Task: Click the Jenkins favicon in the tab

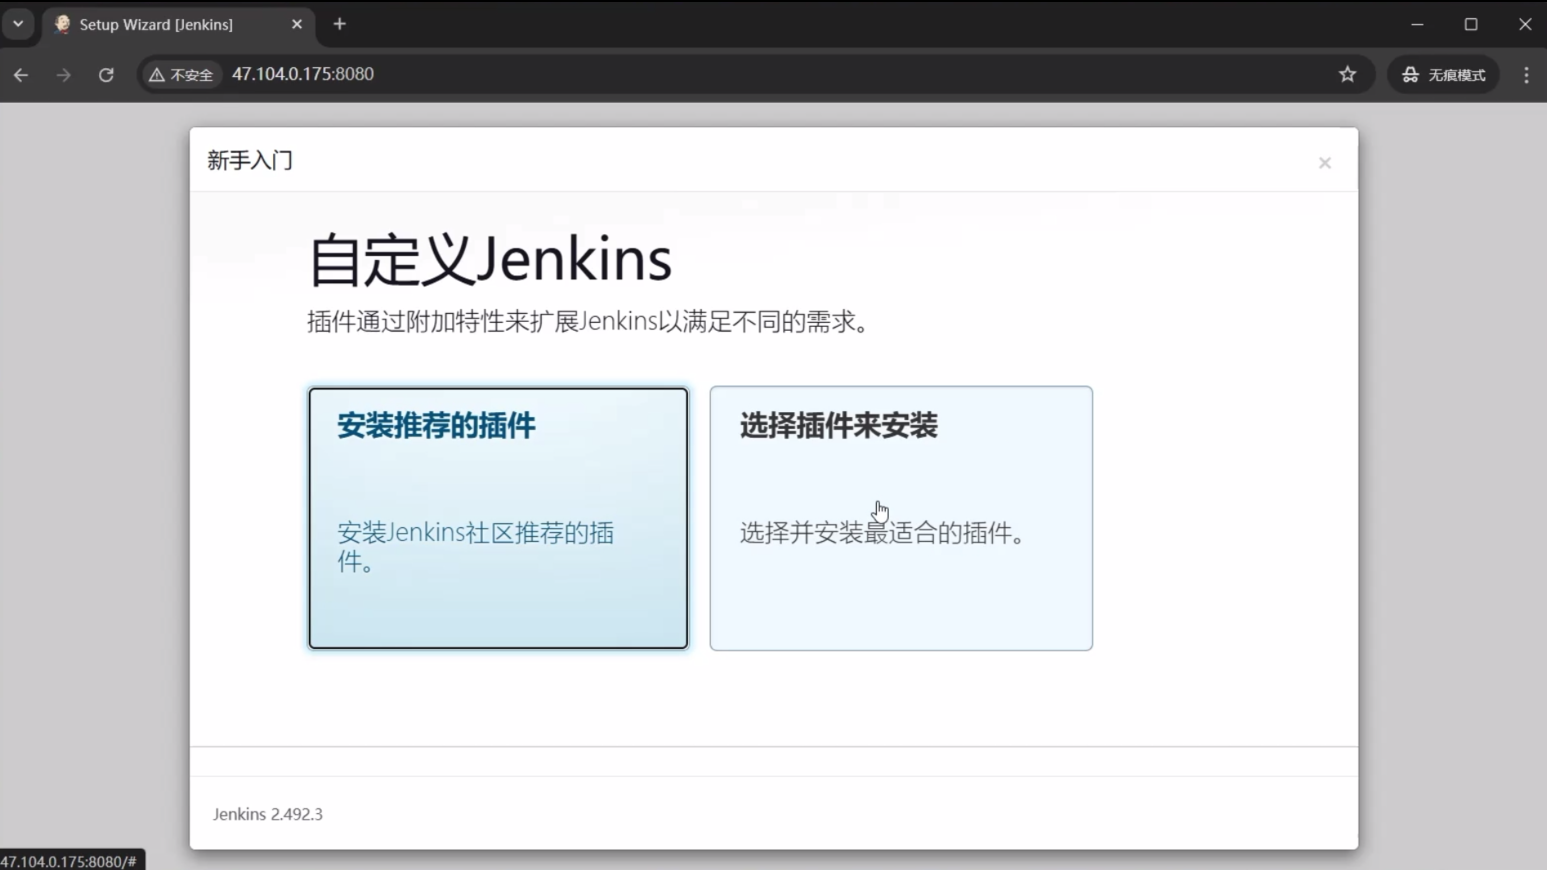Action: pyautogui.click(x=62, y=24)
